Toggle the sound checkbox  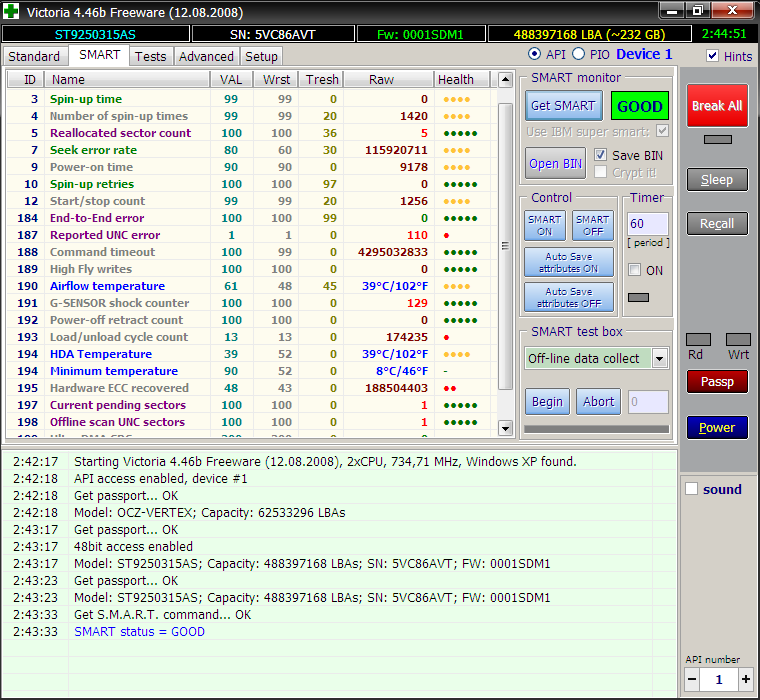(691, 489)
